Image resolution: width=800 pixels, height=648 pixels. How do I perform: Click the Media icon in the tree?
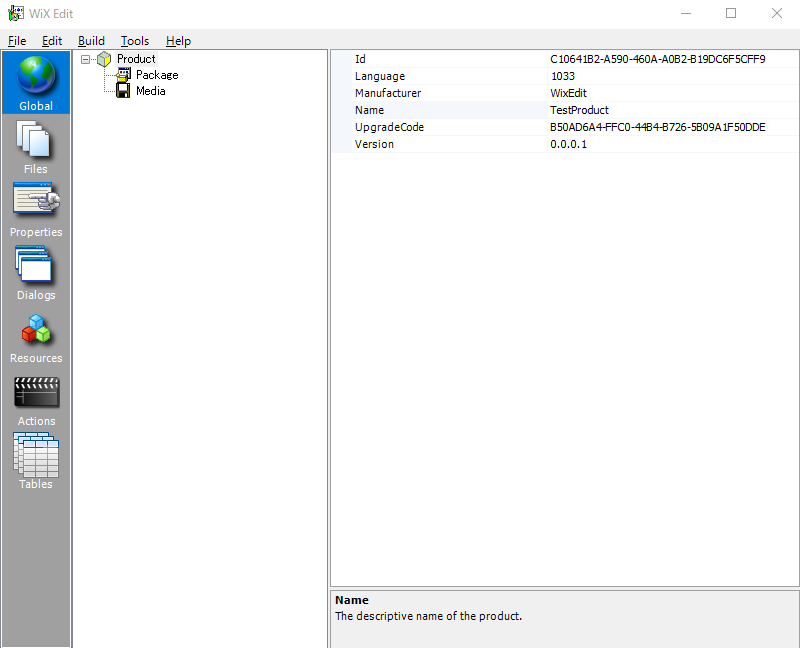pos(124,90)
